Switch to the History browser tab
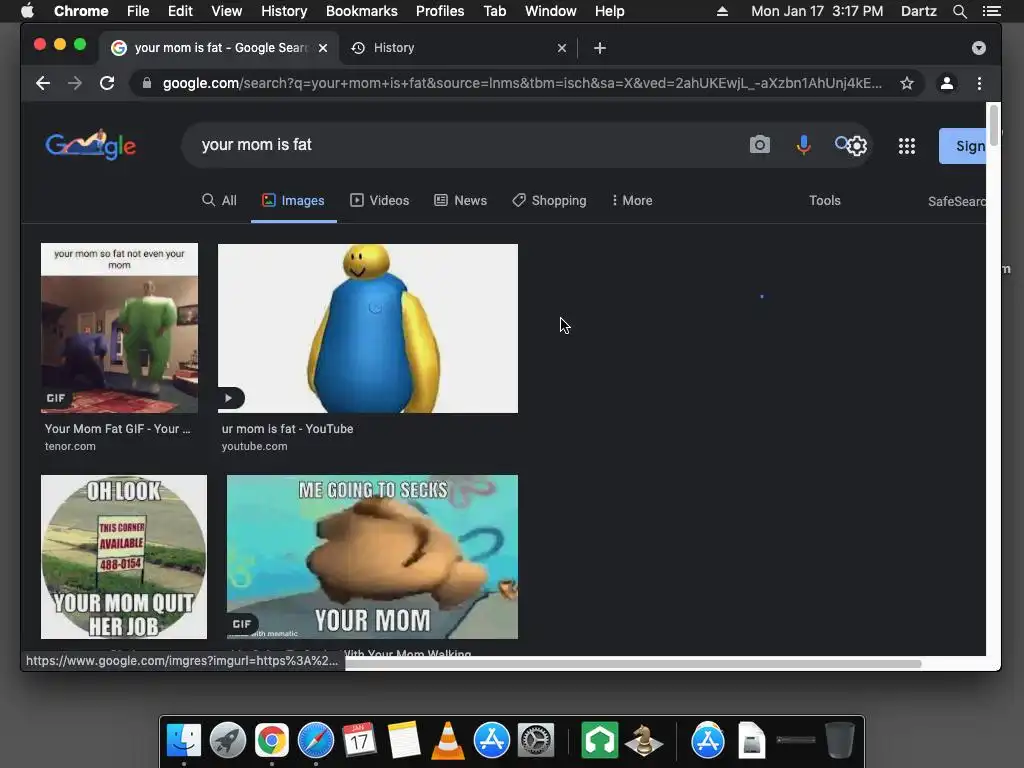 pyautogui.click(x=457, y=48)
